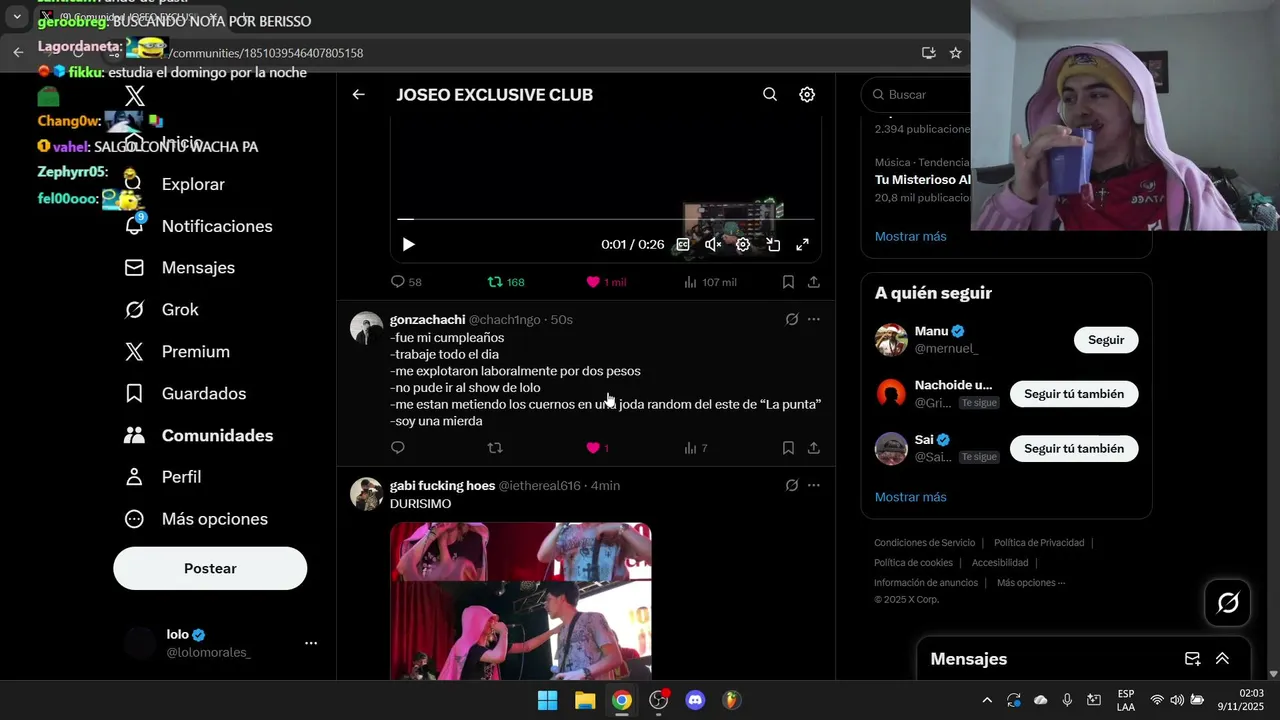
Task: Unmute the video sound
Action: coord(713,244)
